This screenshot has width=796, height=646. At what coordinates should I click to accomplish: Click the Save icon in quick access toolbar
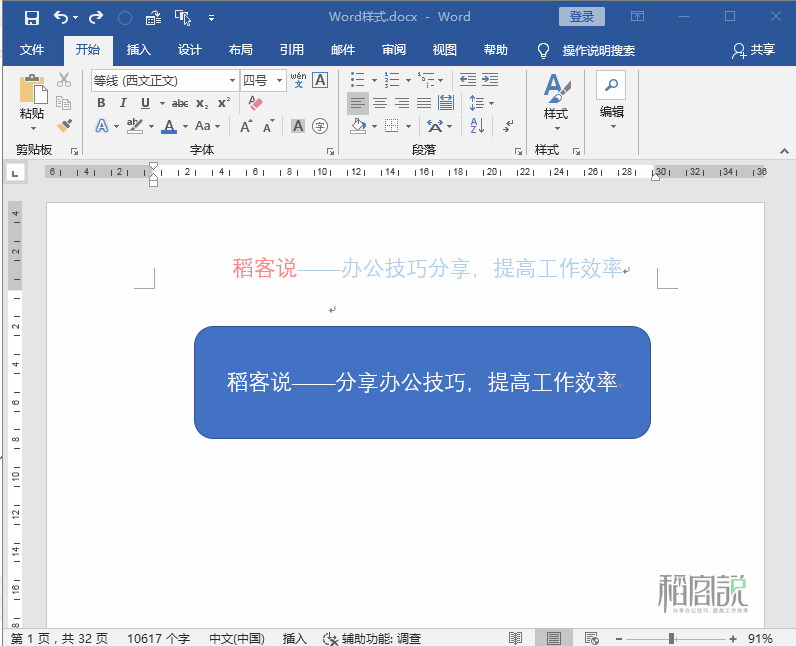[31, 18]
